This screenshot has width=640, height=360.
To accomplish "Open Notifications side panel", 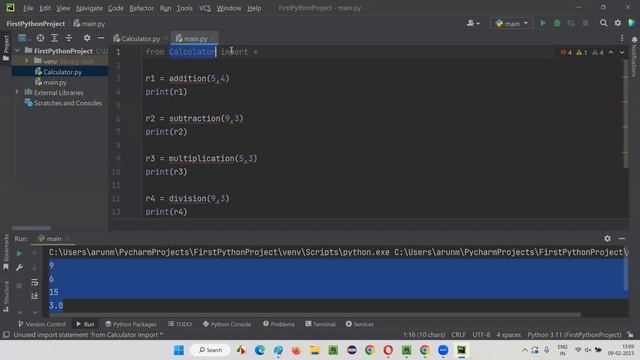I will [x=634, y=55].
